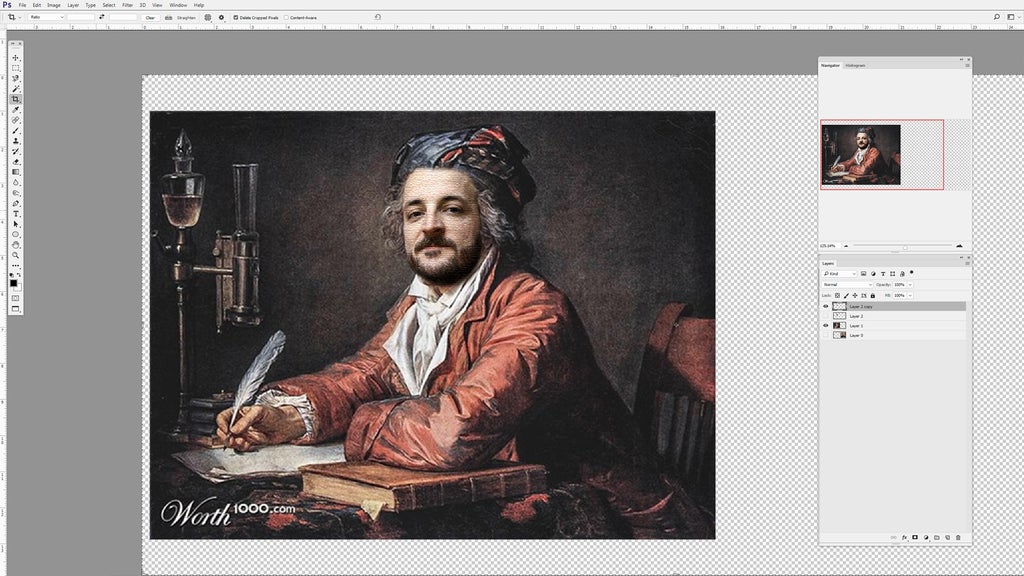Select the History Brush tool
The height and width of the screenshot is (576, 1024).
(16, 152)
